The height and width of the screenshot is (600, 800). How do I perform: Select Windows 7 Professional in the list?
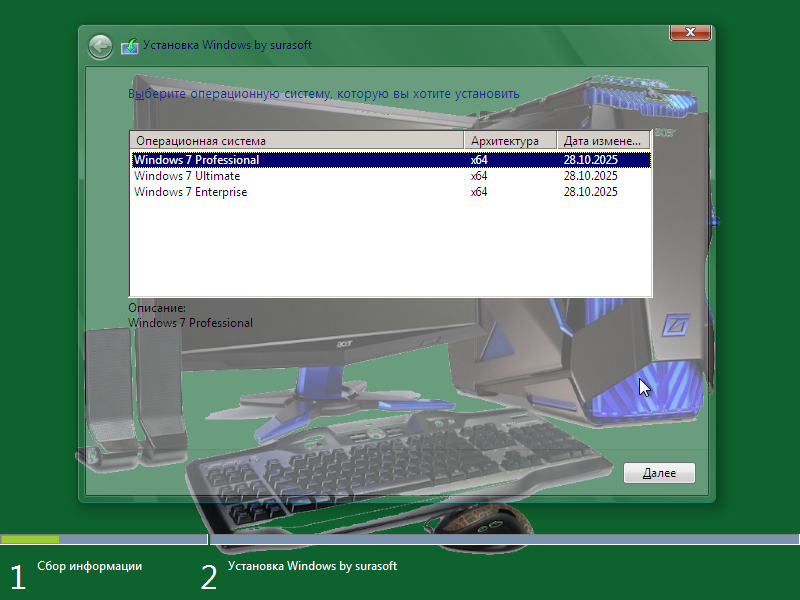(x=197, y=160)
